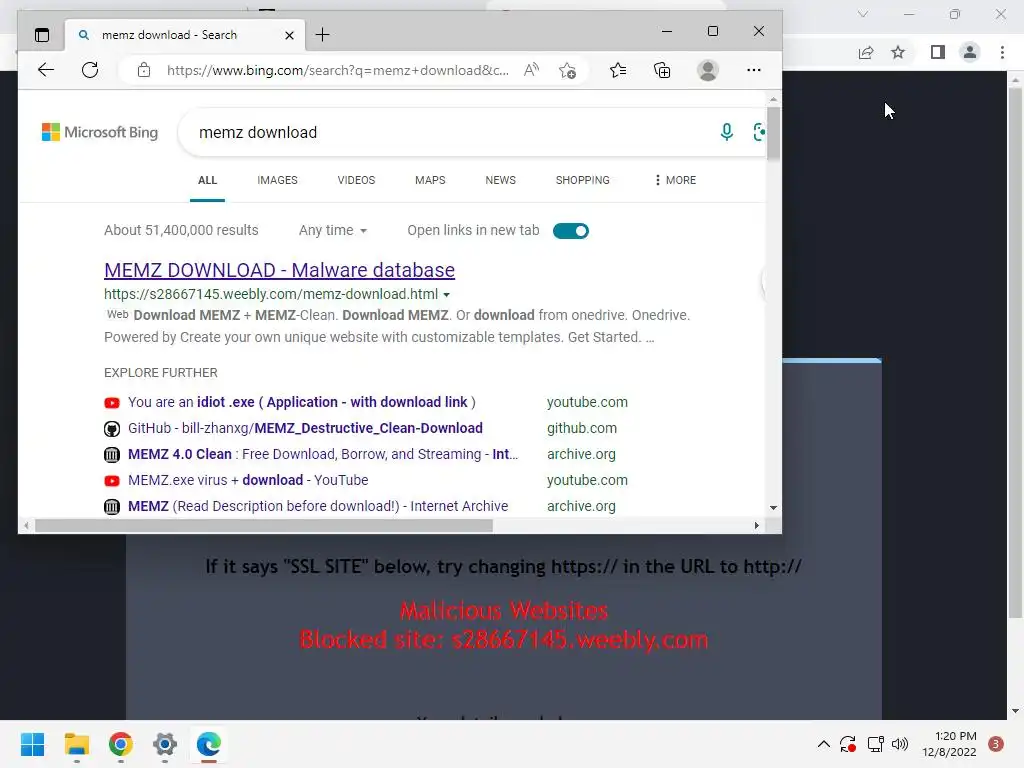Refresh the Bing search page
This screenshot has height=768, width=1024.
point(90,70)
